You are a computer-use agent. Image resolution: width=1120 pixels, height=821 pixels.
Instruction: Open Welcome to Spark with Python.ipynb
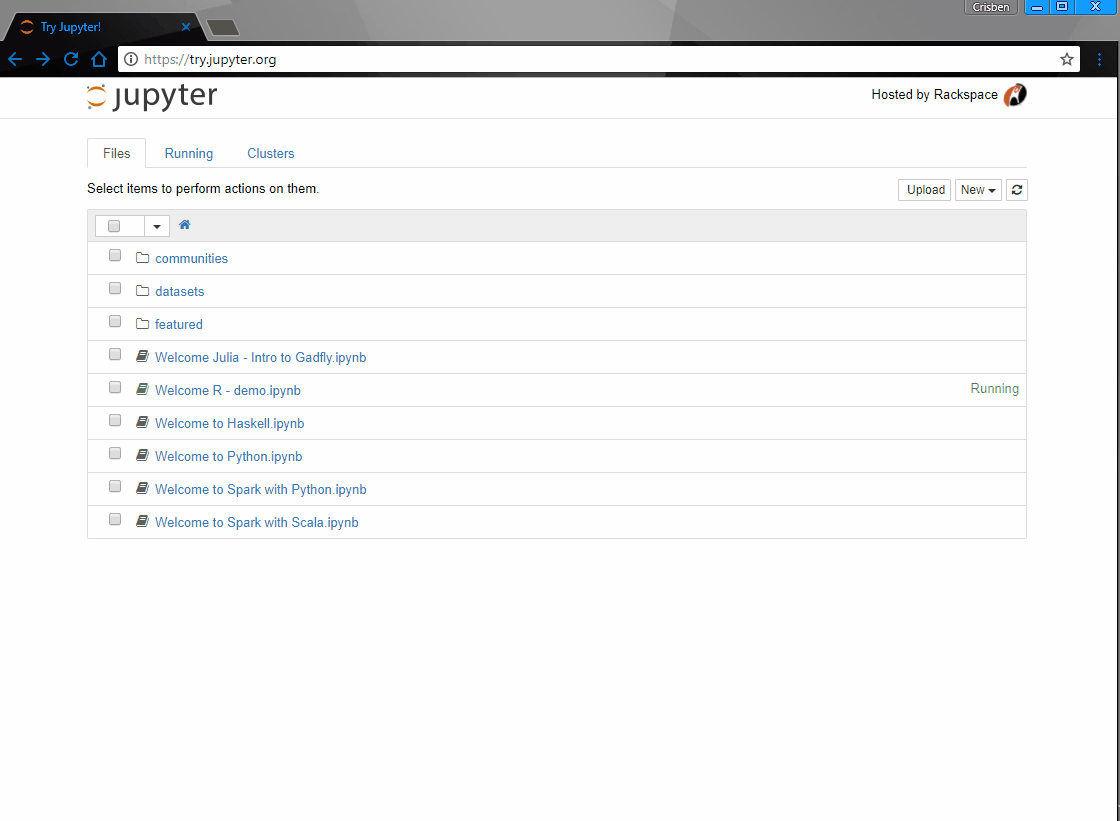coord(261,489)
